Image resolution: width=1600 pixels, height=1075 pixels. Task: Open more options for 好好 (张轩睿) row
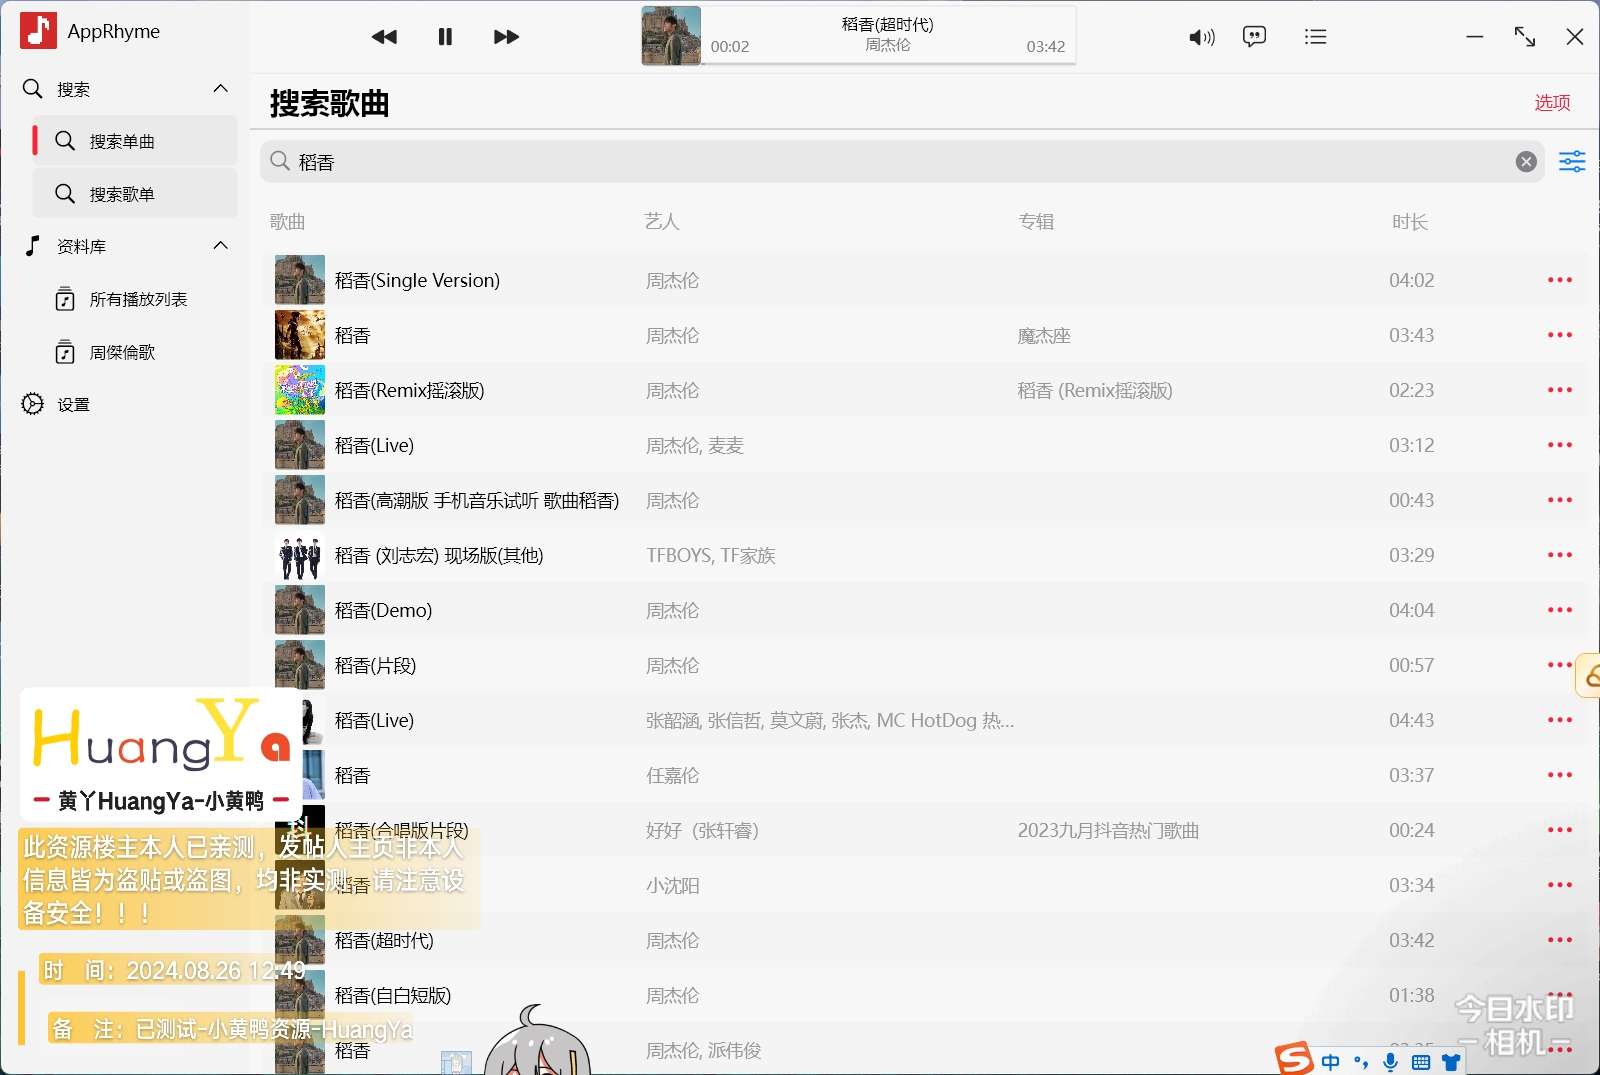coord(1560,830)
